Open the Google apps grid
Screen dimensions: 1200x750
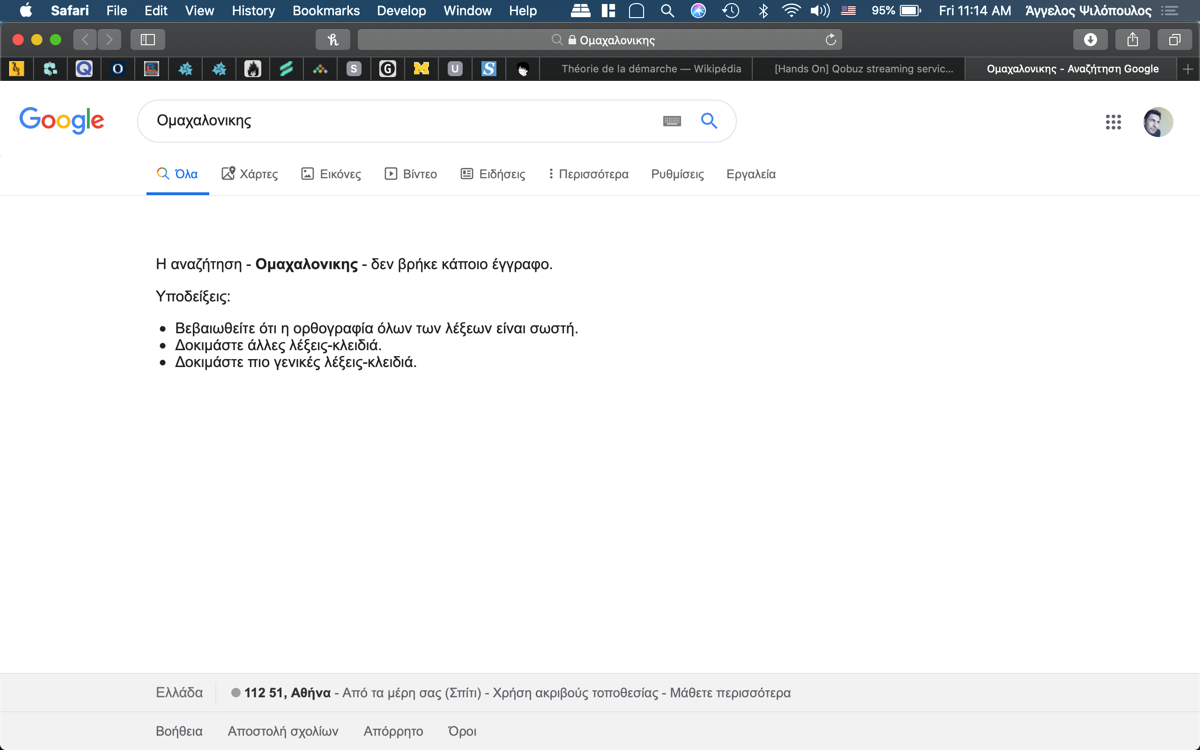[x=1113, y=121]
